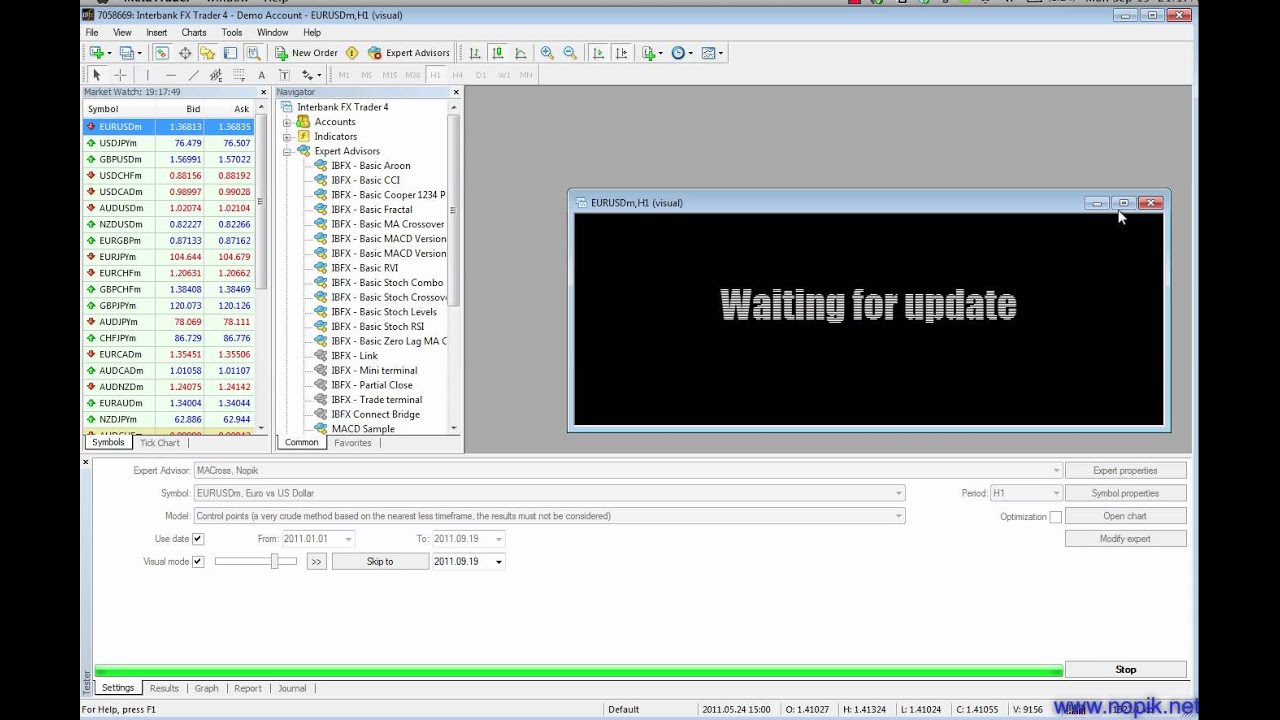Expand the Accounts tree node

(x=287, y=122)
